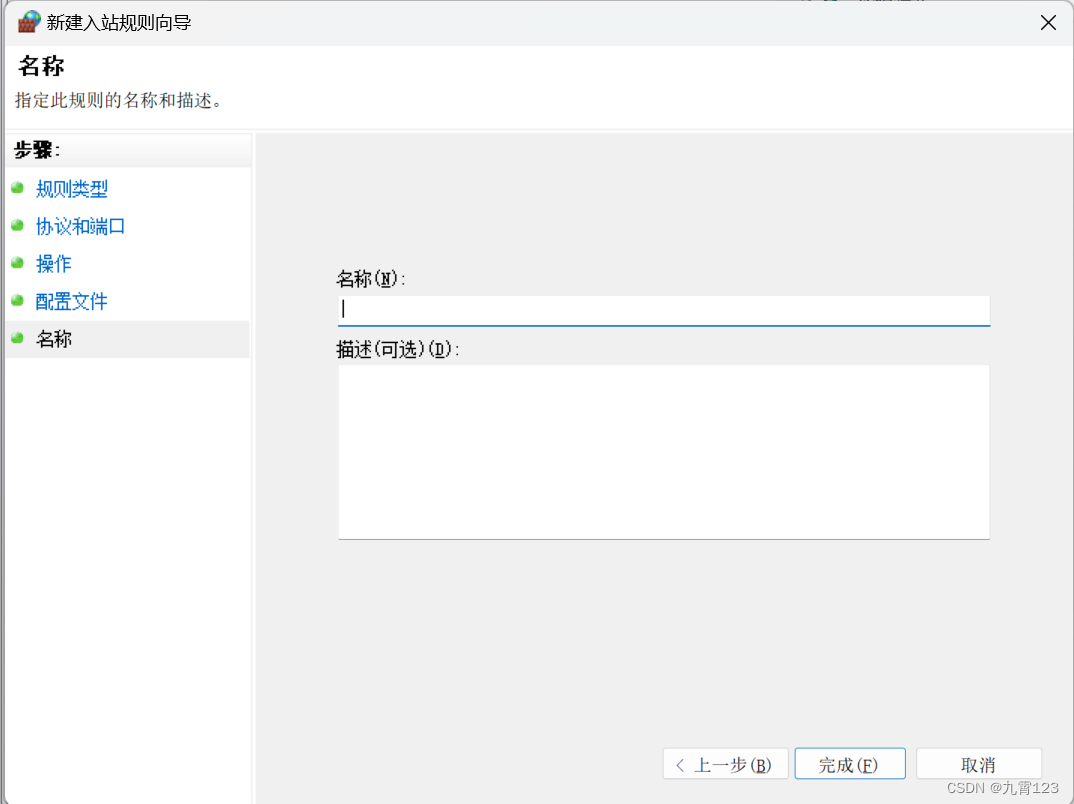This screenshot has height=804, width=1074.
Task: Click into the 描述(可选)(D) text area
Action: [x=664, y=452]
